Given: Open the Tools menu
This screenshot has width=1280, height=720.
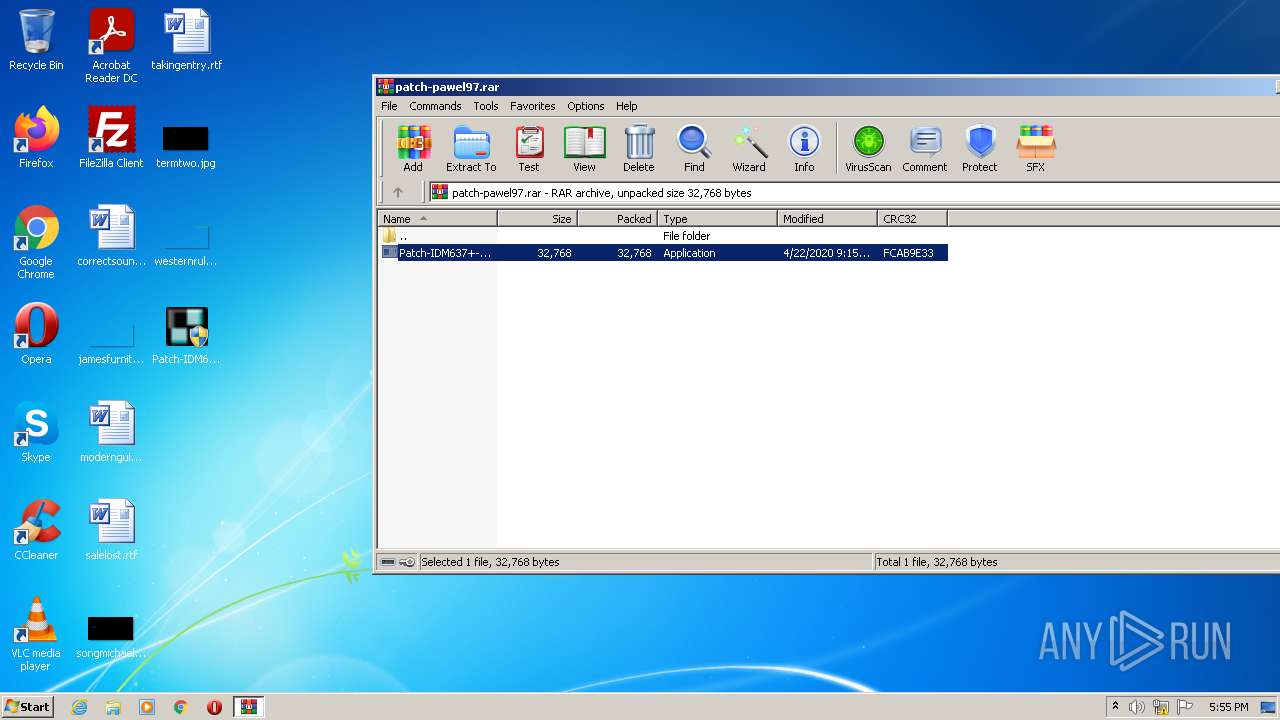Looking at the screenshot, I should point(486,106).
